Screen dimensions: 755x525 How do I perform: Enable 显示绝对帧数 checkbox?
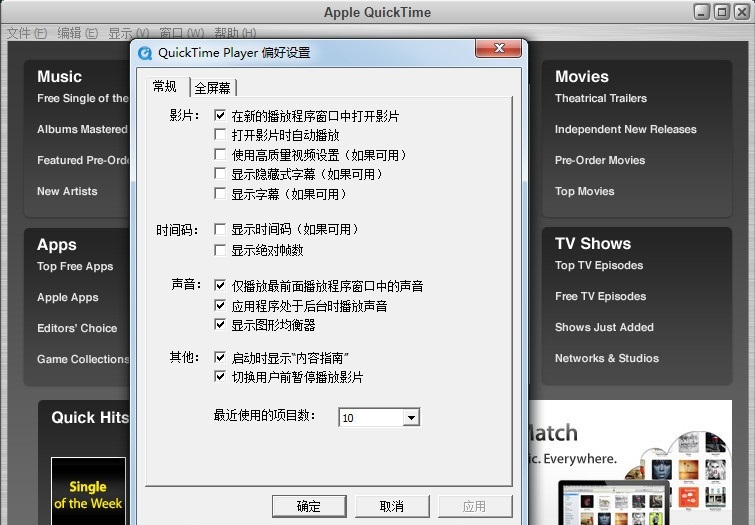pos(220,250)
